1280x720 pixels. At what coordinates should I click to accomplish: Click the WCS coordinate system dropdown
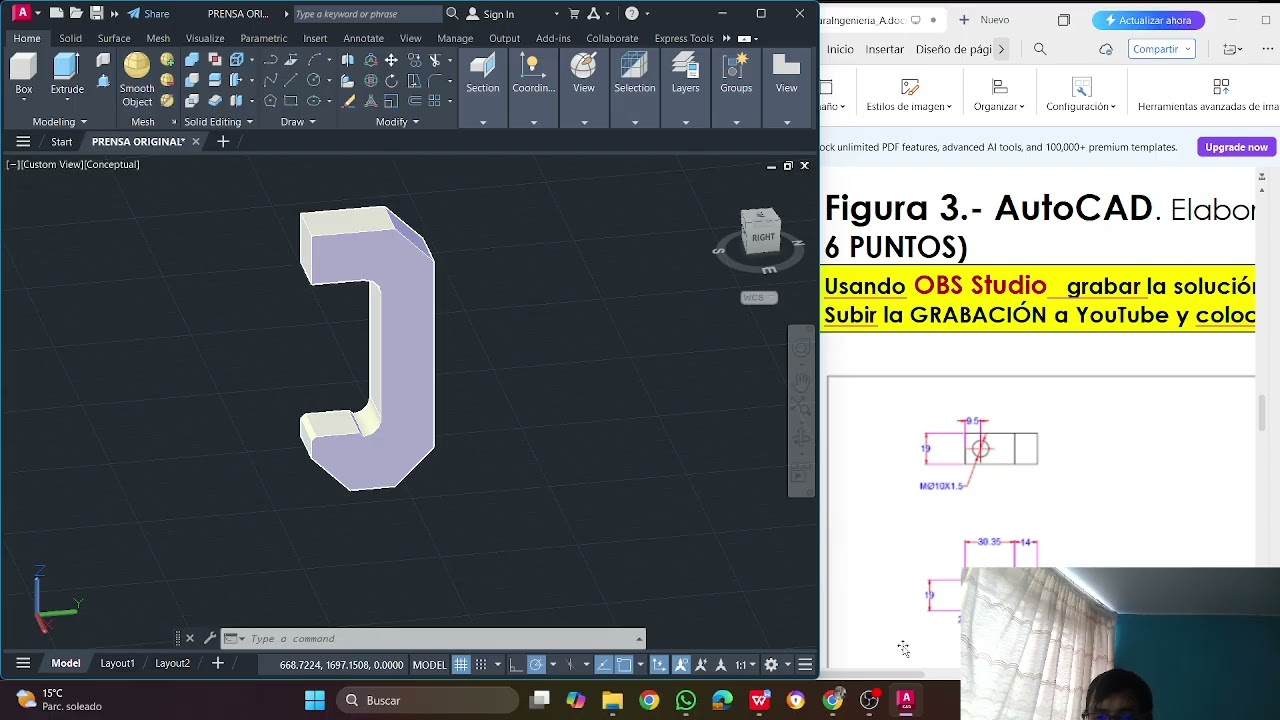point(759,297)
